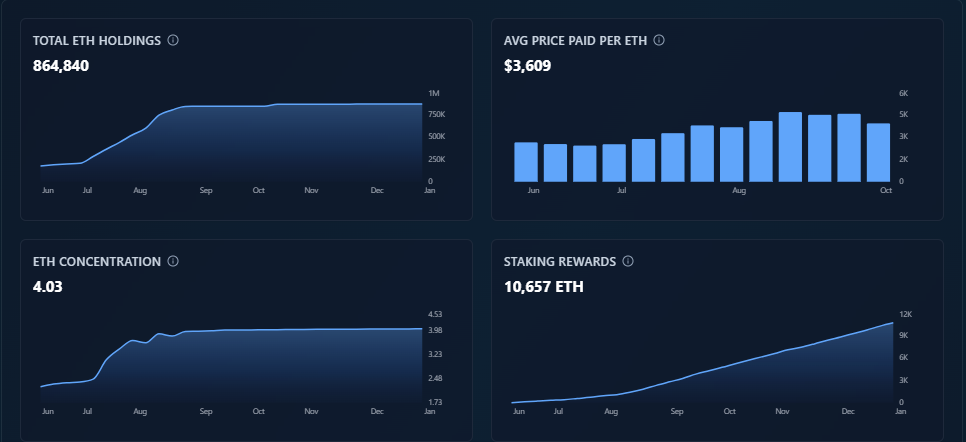Click the info icon next to Staking Rewards
The height and width of the screenshot is (442, 966).
pyautogui.click(x=628, y=262)
